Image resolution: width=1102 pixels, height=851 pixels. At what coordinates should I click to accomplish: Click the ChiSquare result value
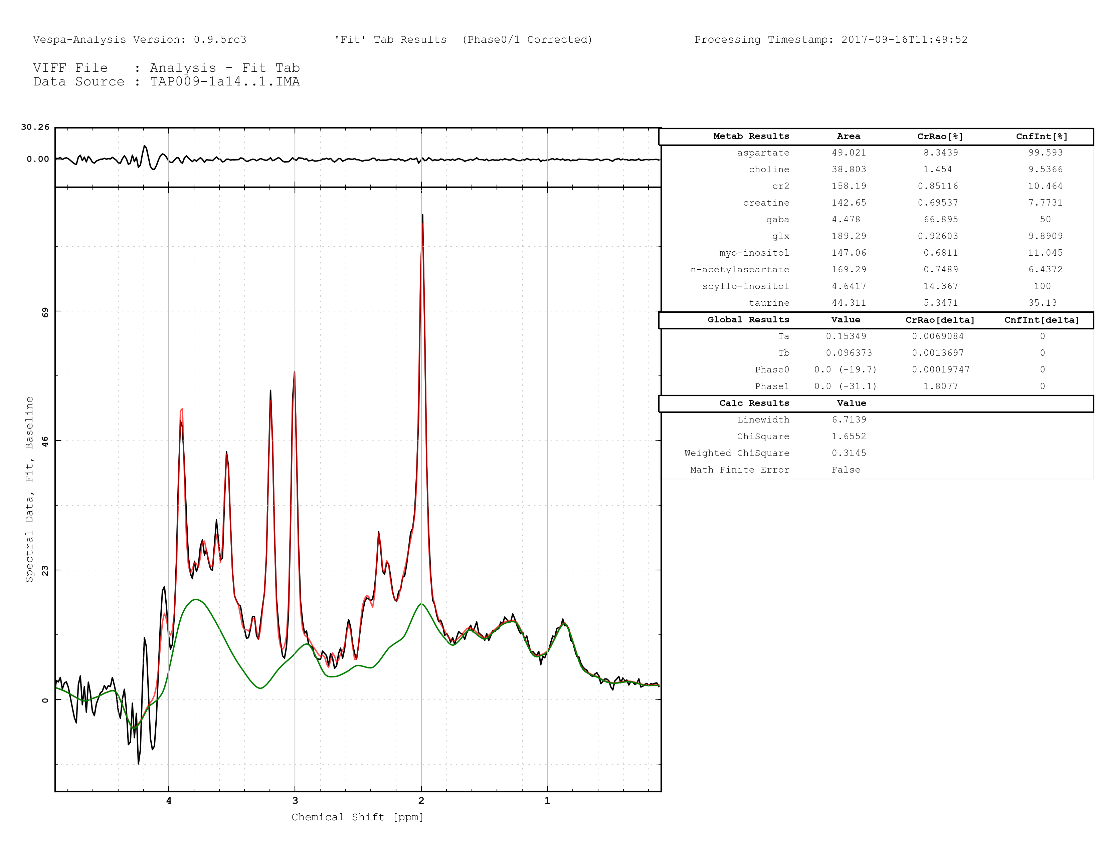coord(848,436)
